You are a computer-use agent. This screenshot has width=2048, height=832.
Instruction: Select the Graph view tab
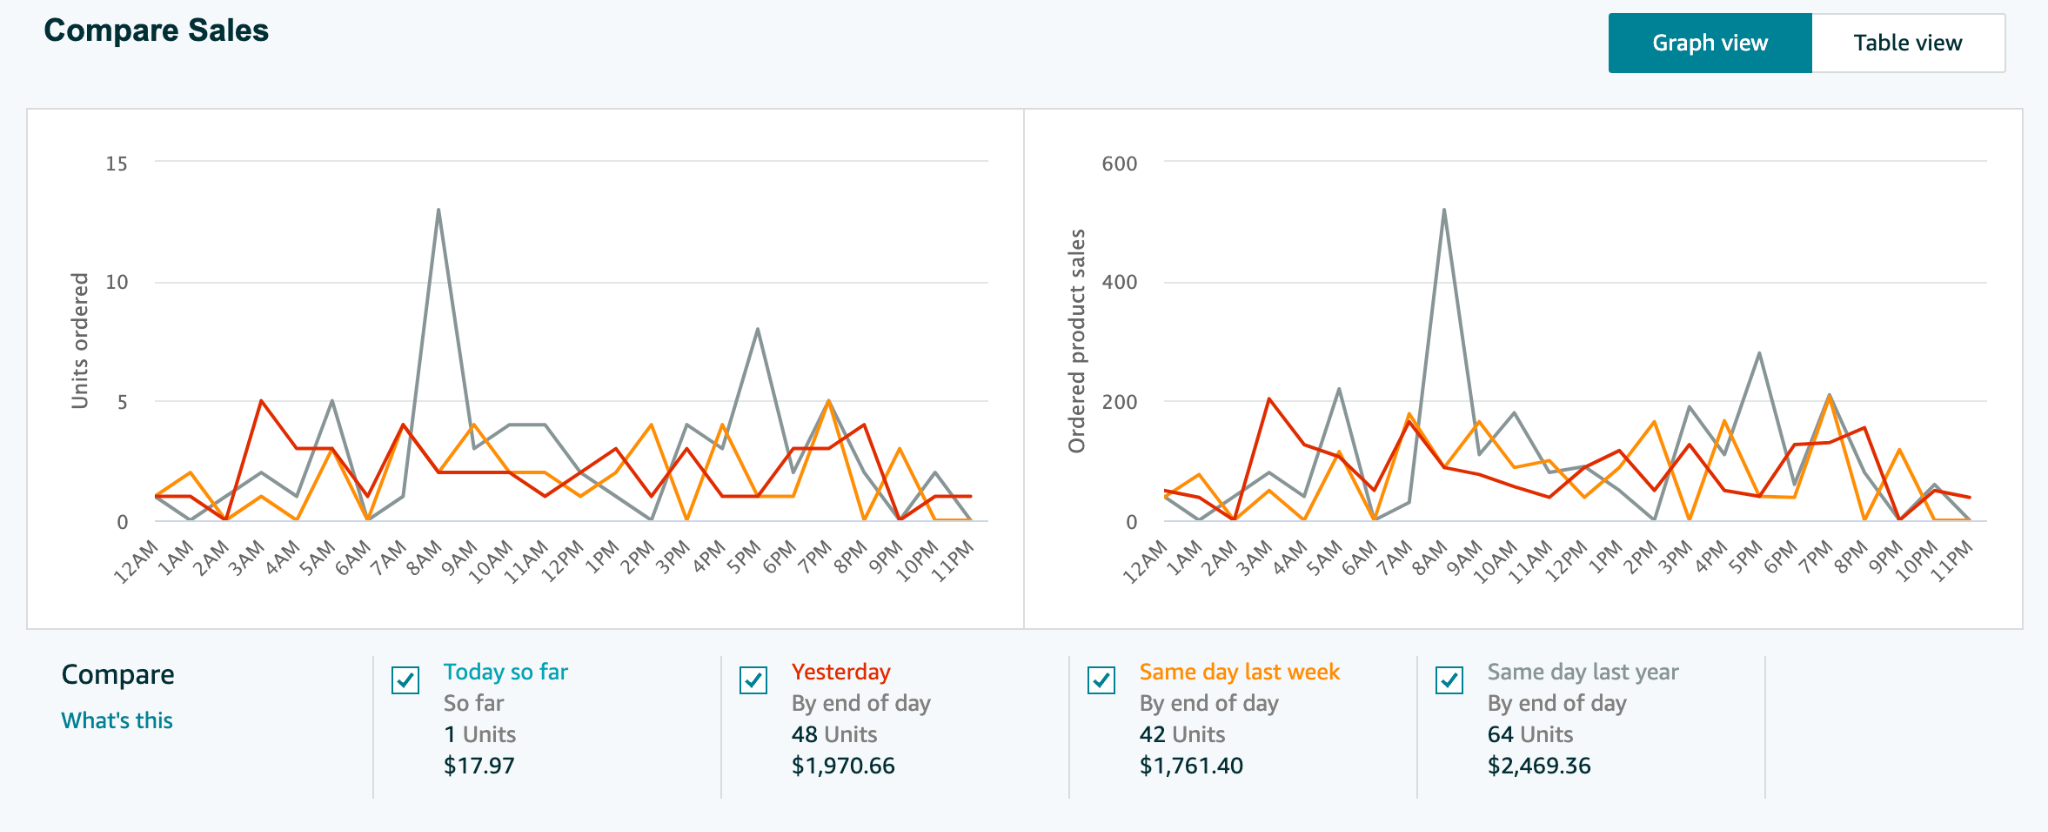coord(1708,42)
